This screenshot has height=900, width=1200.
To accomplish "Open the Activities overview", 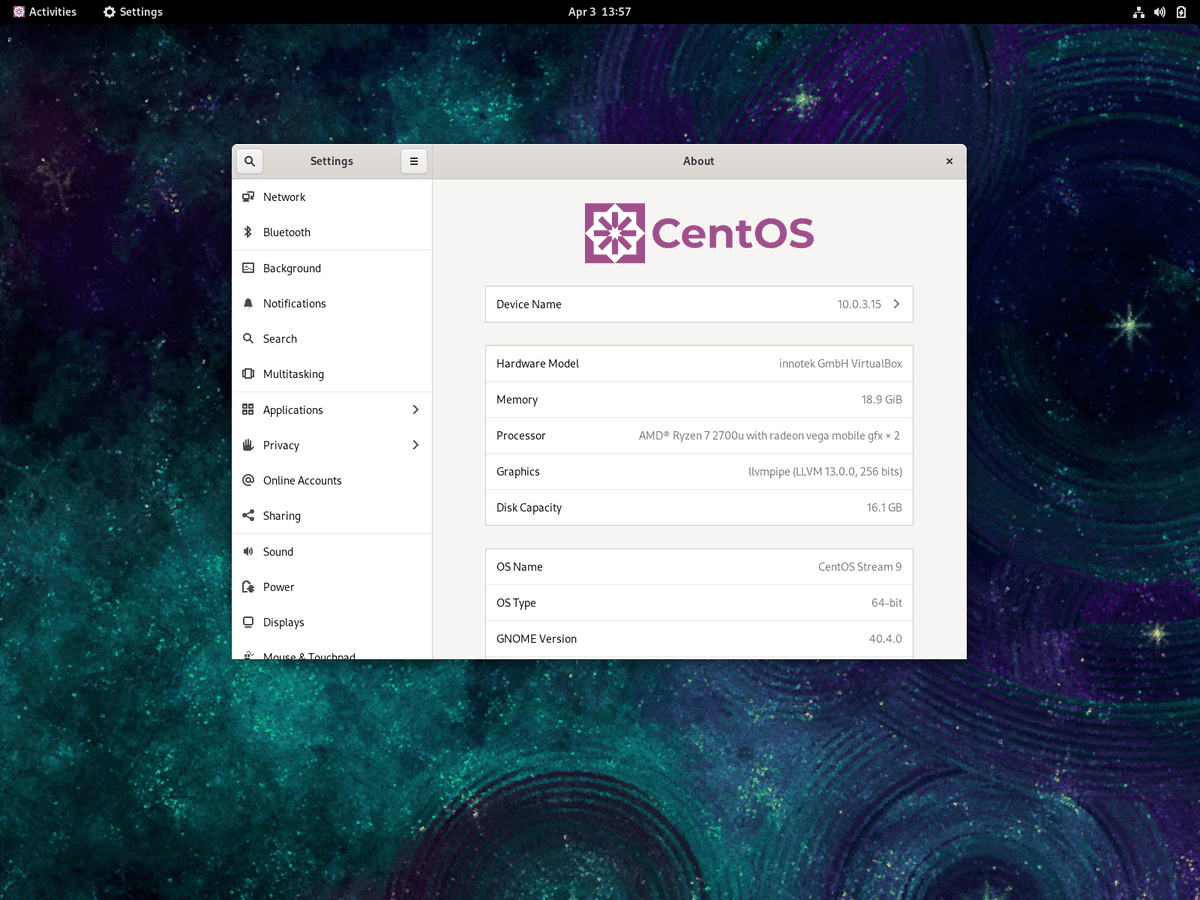I will click(44, 12).
